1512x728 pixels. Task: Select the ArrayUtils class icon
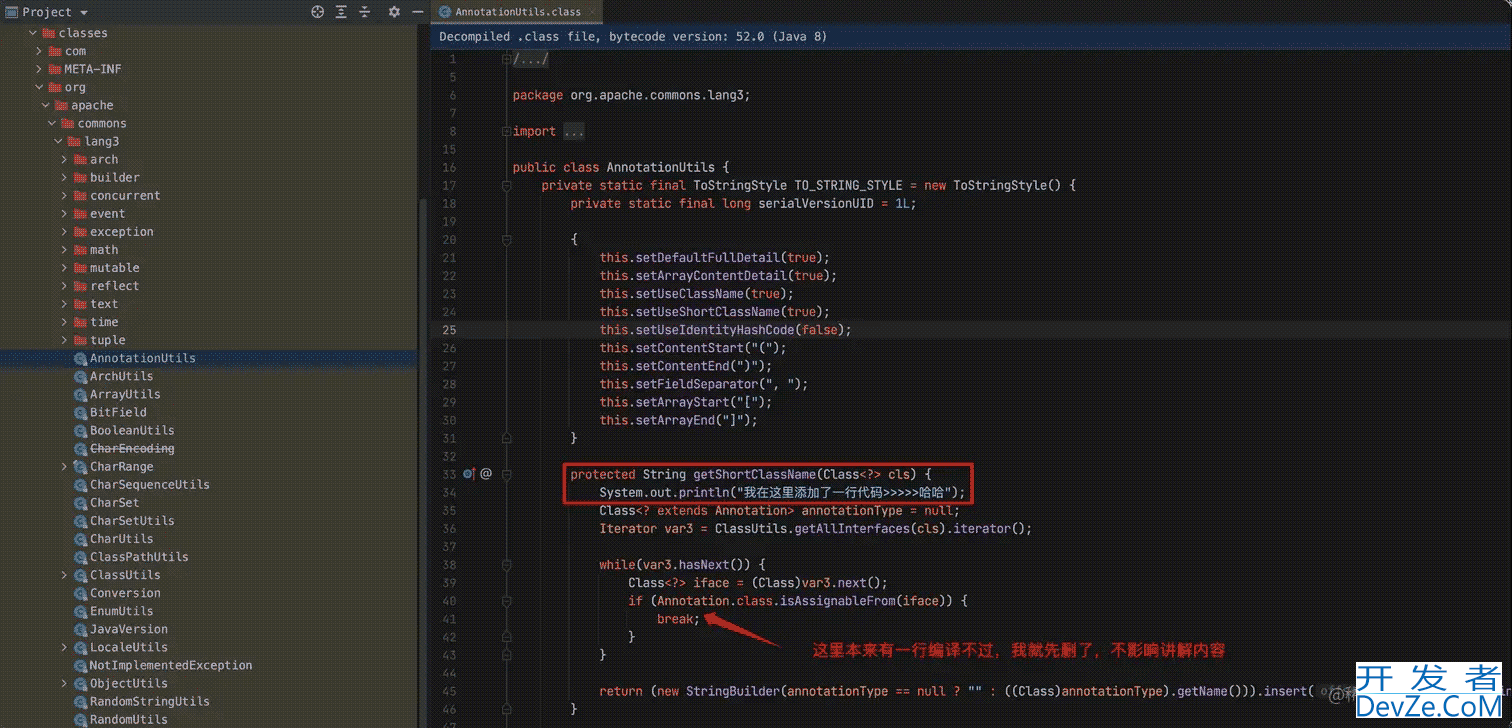point(80,395)
